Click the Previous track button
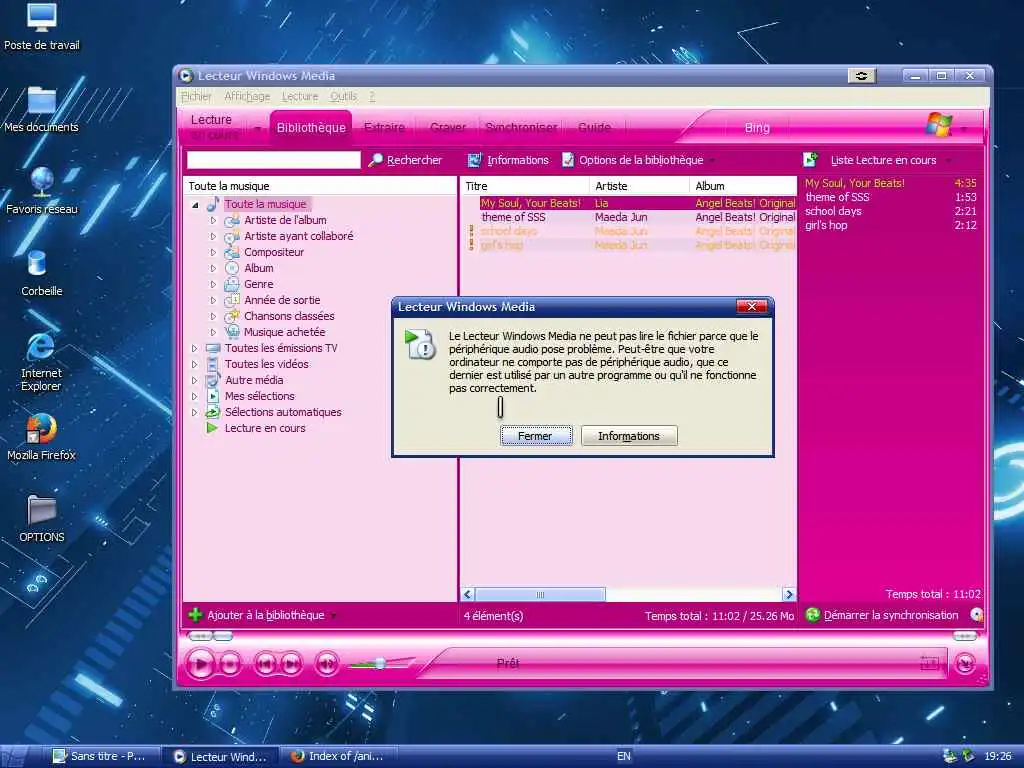1024x768 pixels. tap(265, 664)
